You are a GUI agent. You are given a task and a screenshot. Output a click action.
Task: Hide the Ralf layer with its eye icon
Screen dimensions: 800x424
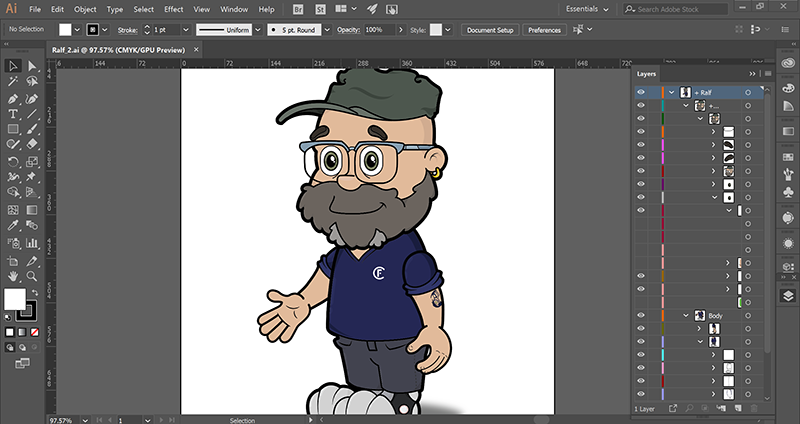(x=641, y=92)
